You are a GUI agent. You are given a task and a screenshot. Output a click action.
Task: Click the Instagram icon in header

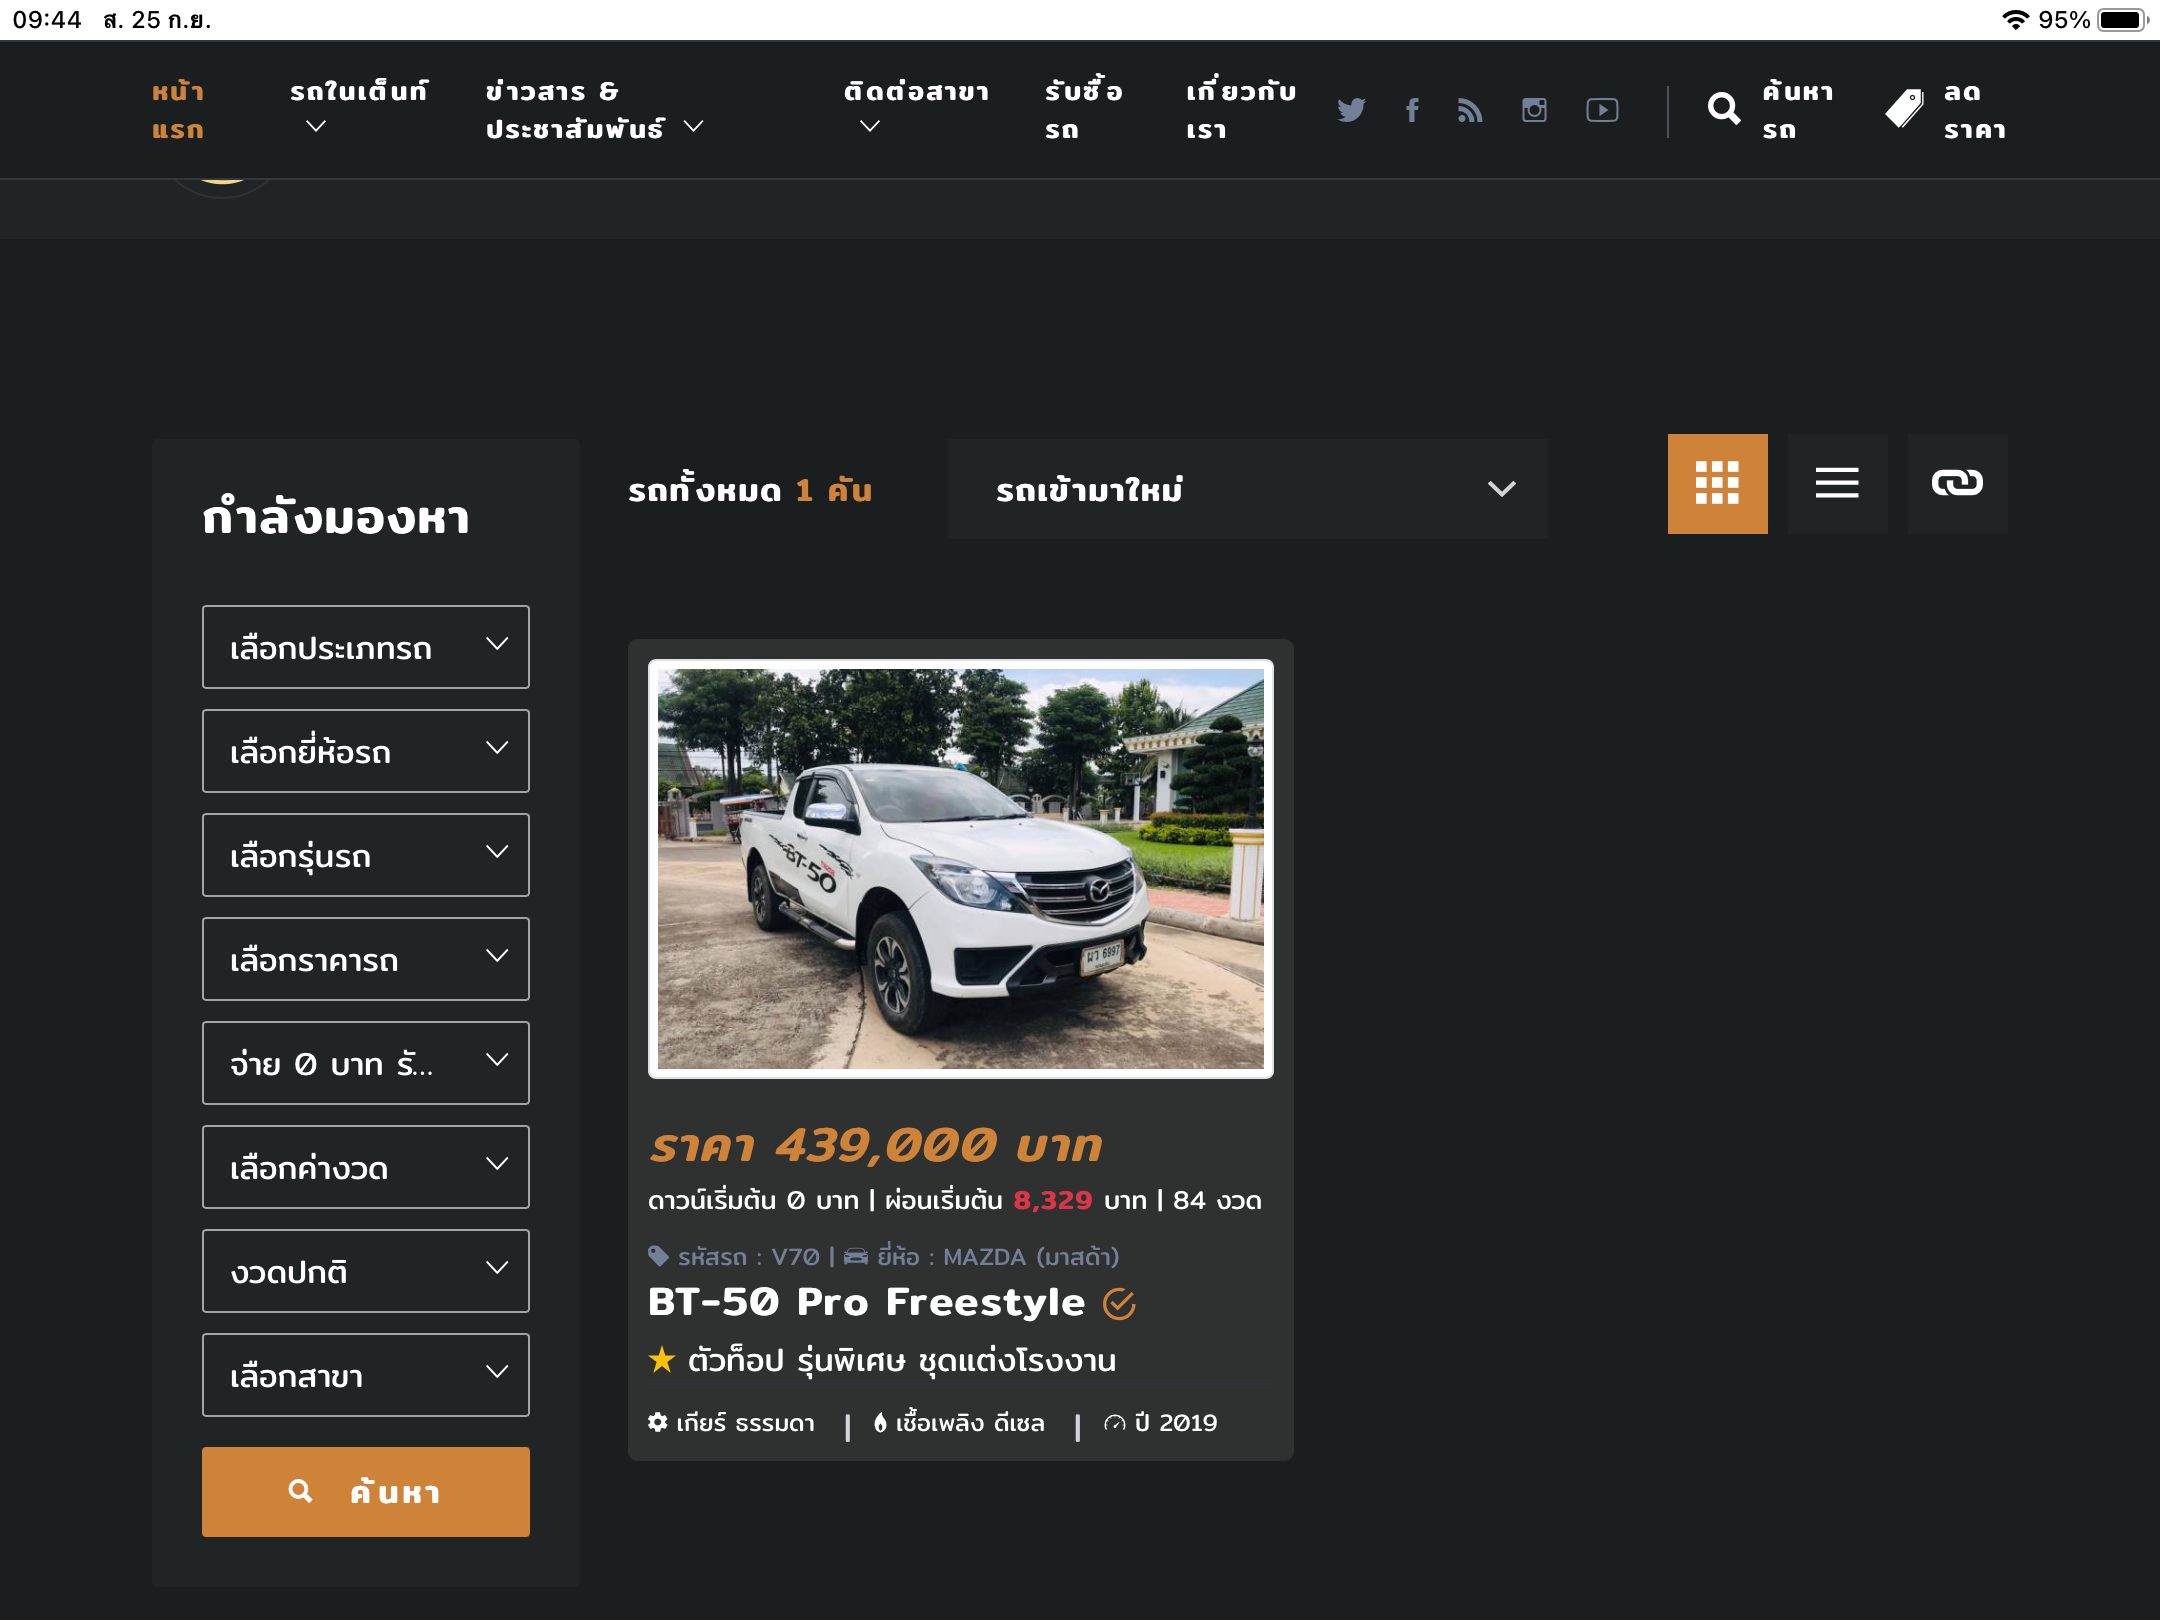tap(1534, 110)
